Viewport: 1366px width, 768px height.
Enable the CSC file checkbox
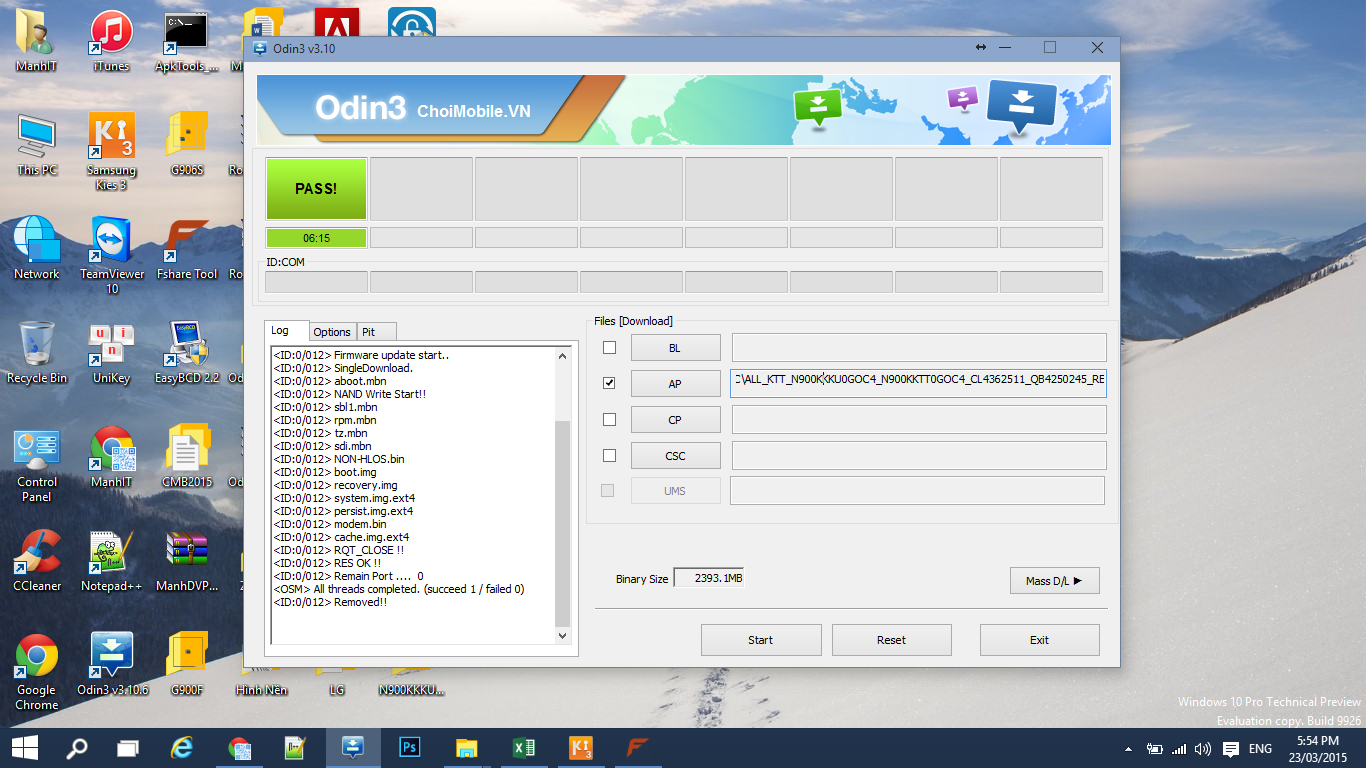click(x=609, y=455)
